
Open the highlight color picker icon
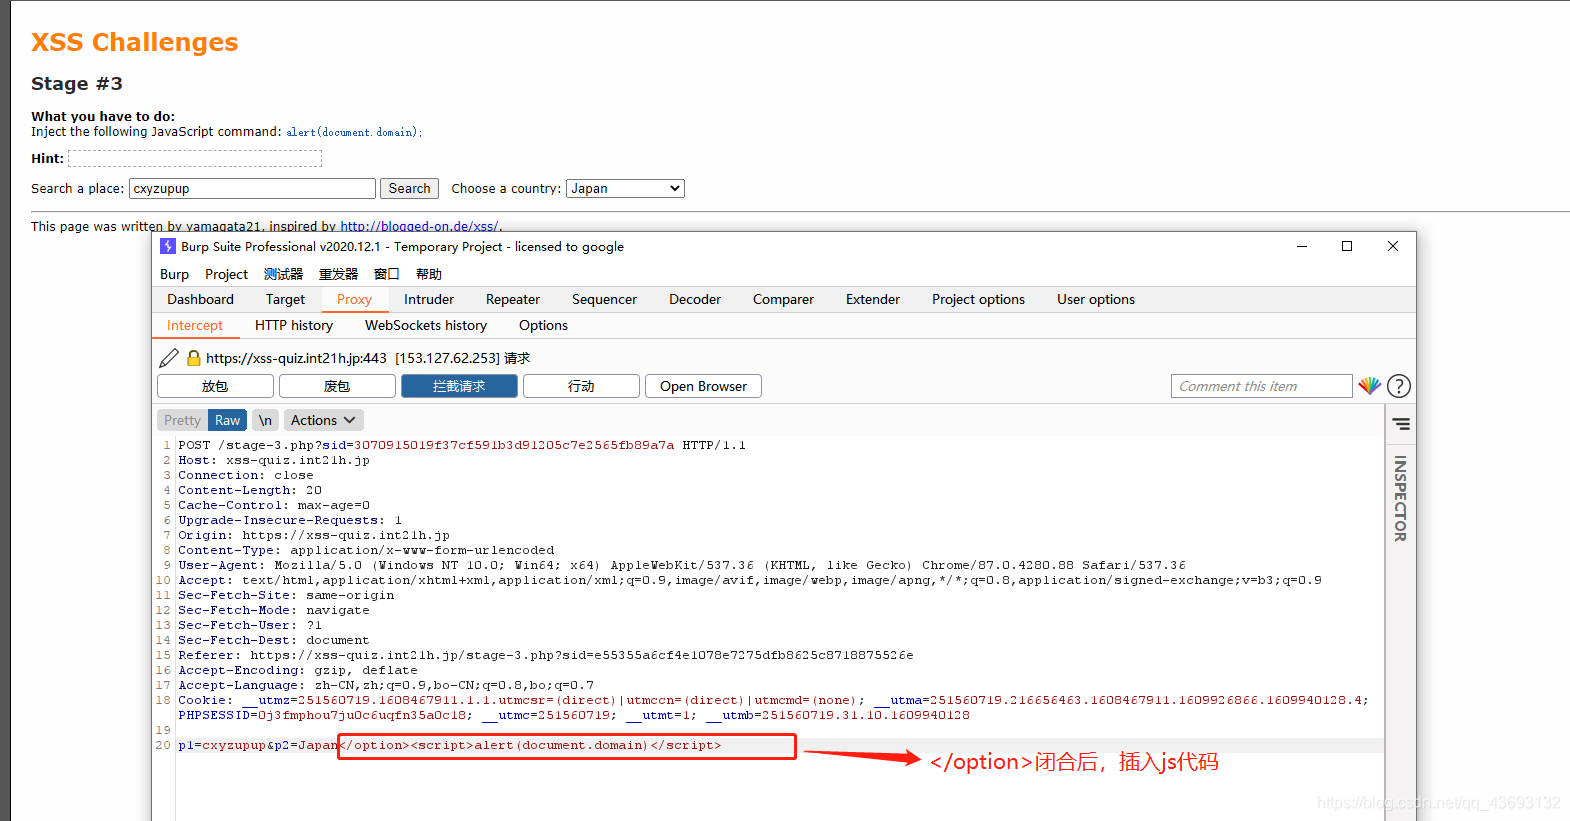point(1369,386)
